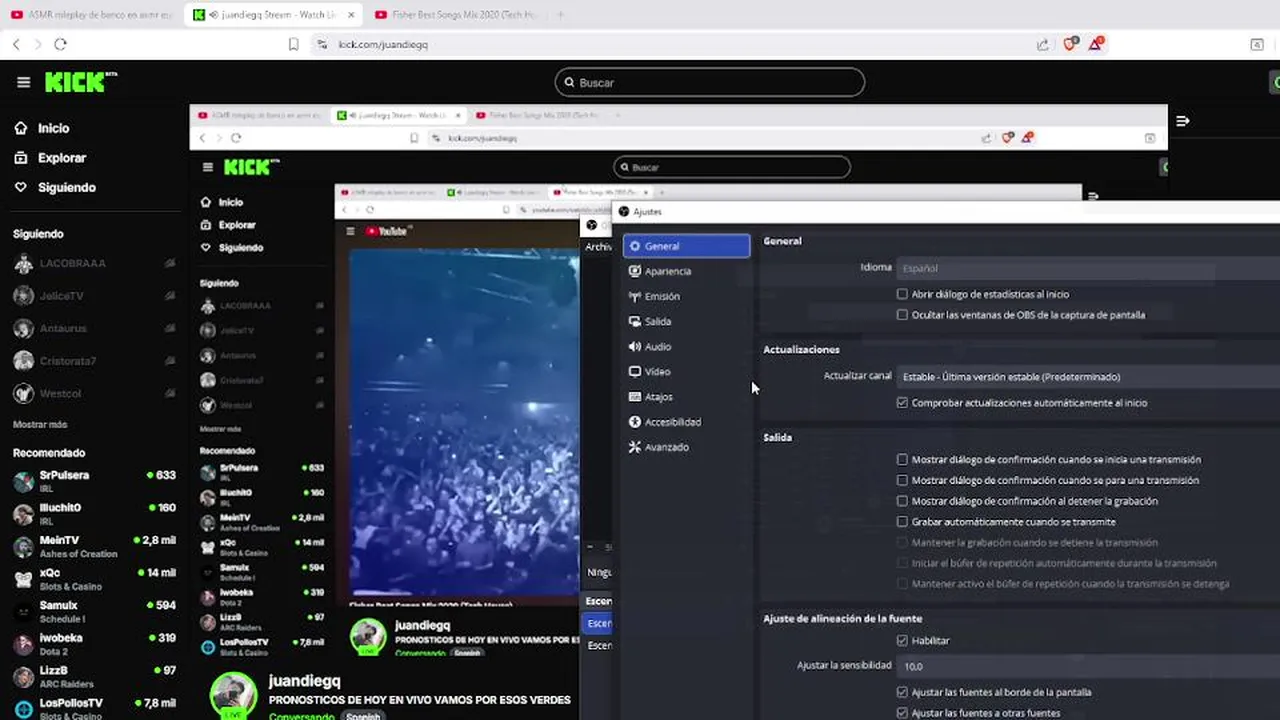
Task: Click browser back arrow button
Action: (16, 44)
